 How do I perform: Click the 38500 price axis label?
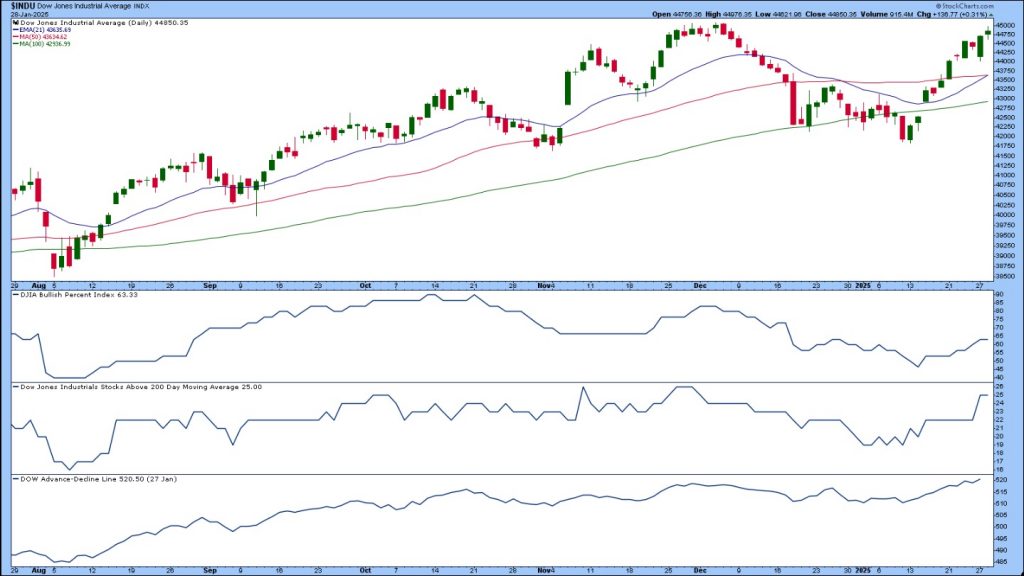point(1006,277)
